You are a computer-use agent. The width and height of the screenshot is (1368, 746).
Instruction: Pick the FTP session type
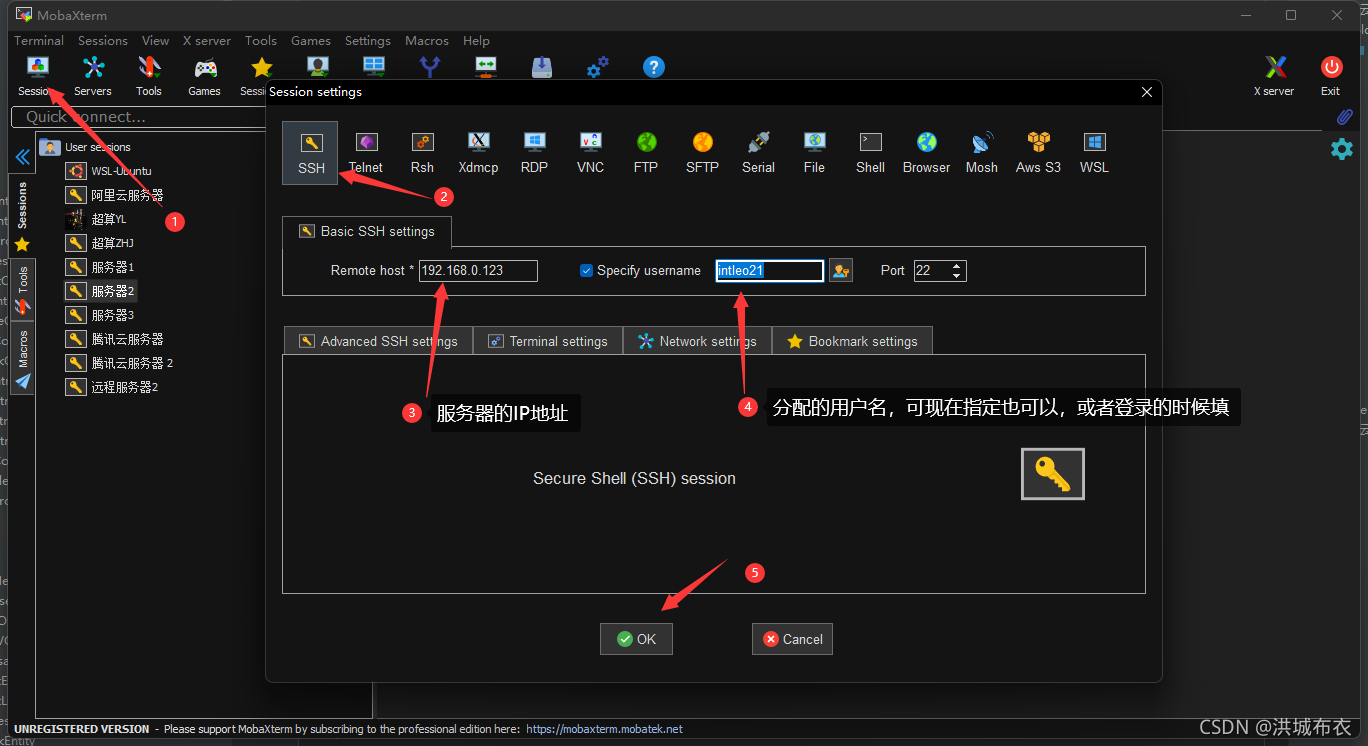pos(646,153)
